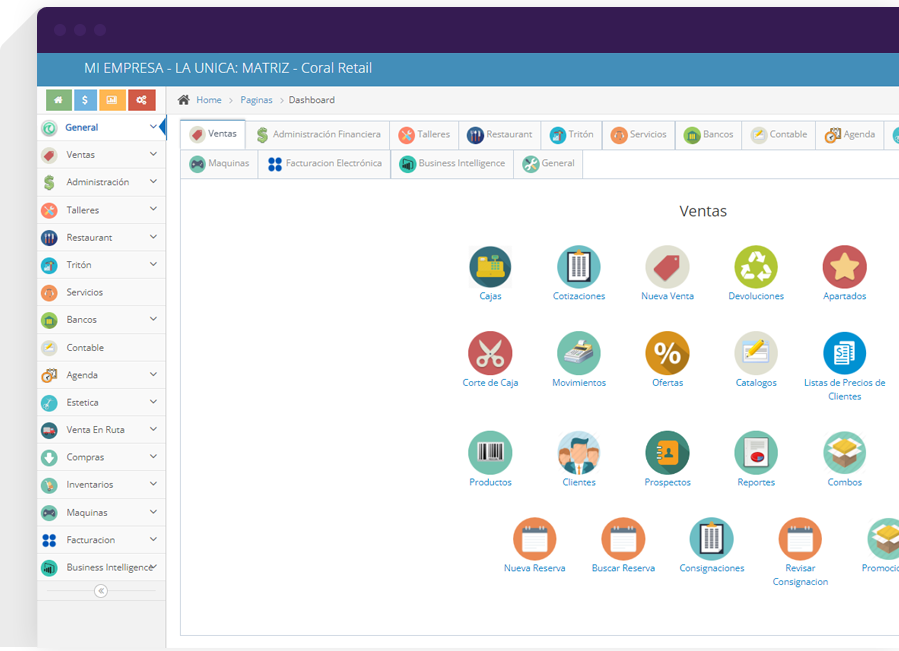Expand the Inventarios sidebar menu
899x651 pixels.
click(101, 485)
